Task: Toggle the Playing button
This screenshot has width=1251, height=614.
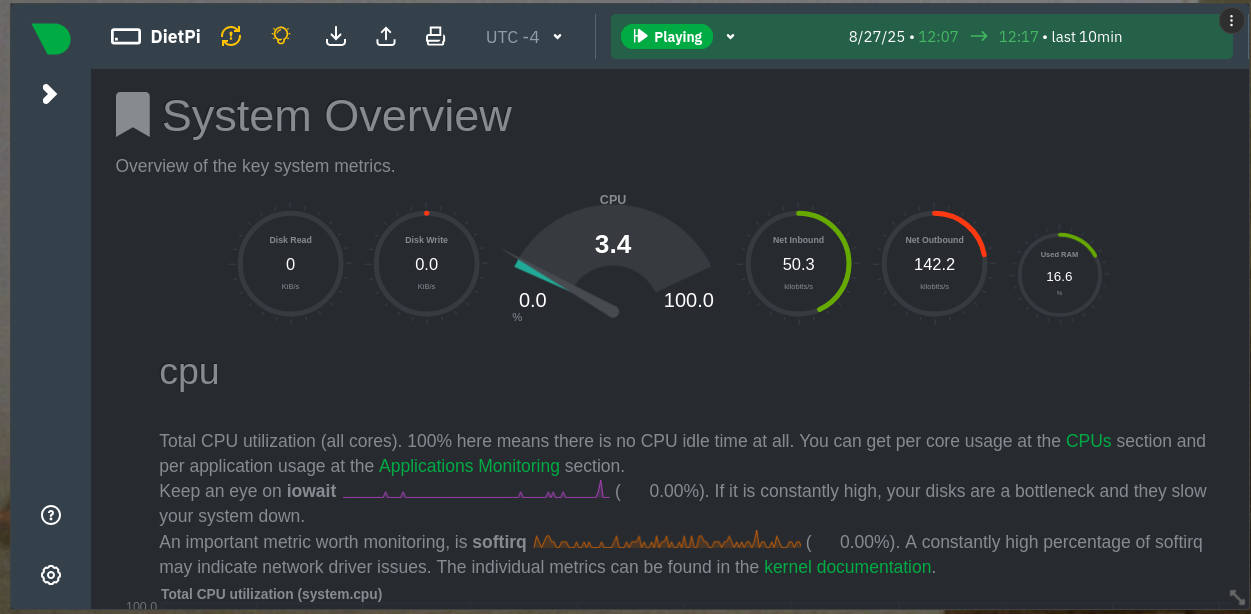Action: point(667,37)
